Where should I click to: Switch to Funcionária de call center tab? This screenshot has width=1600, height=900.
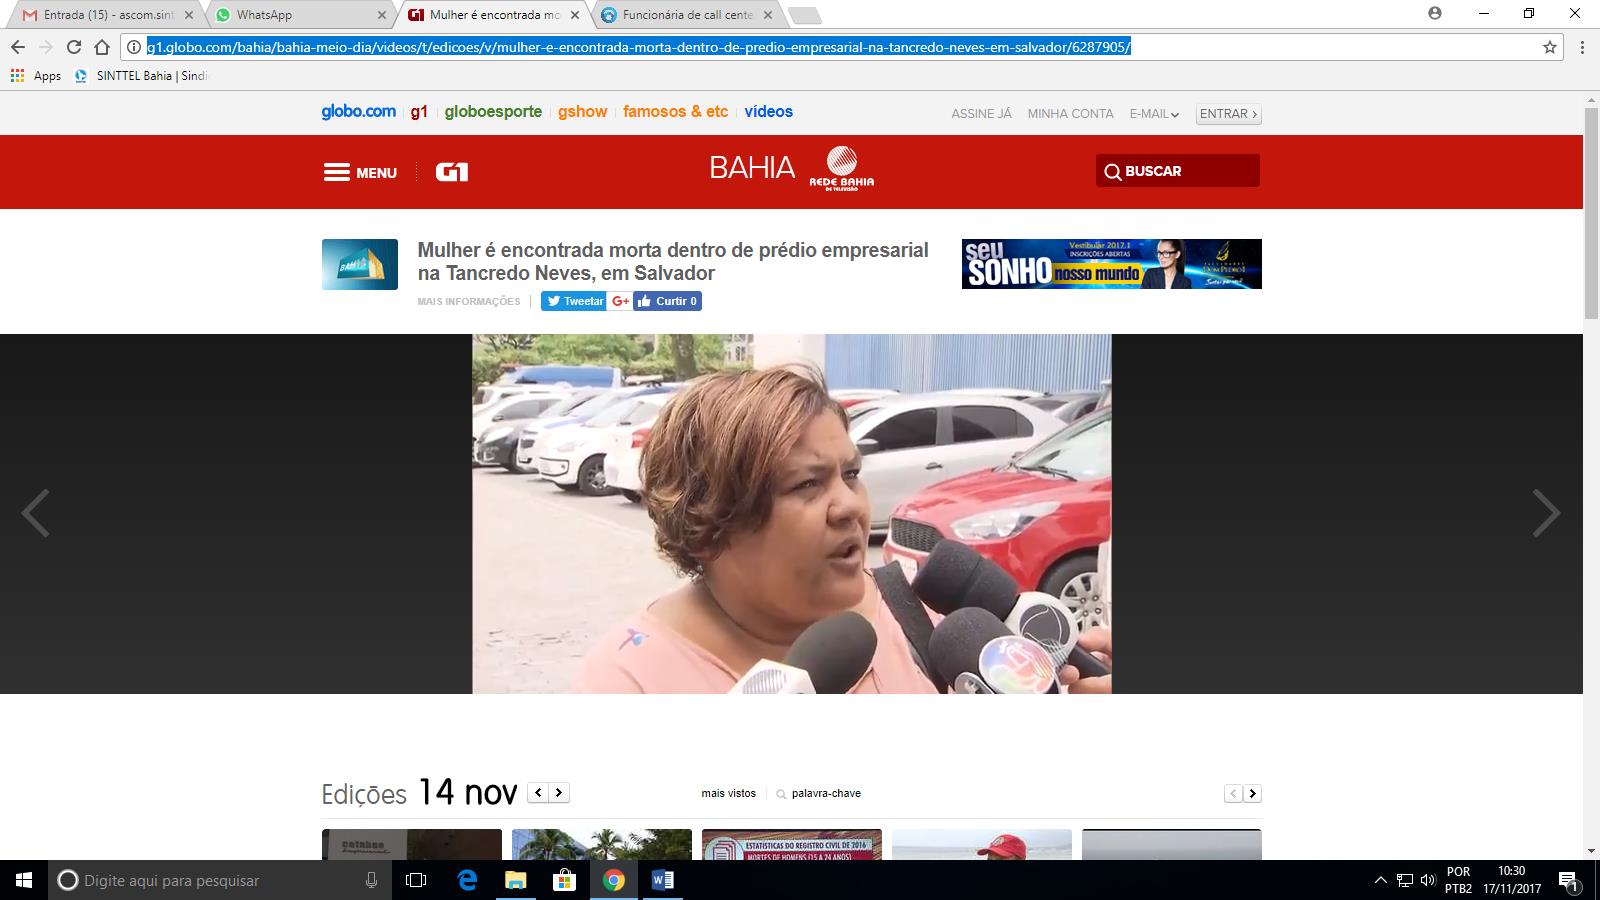coord(687,15)
